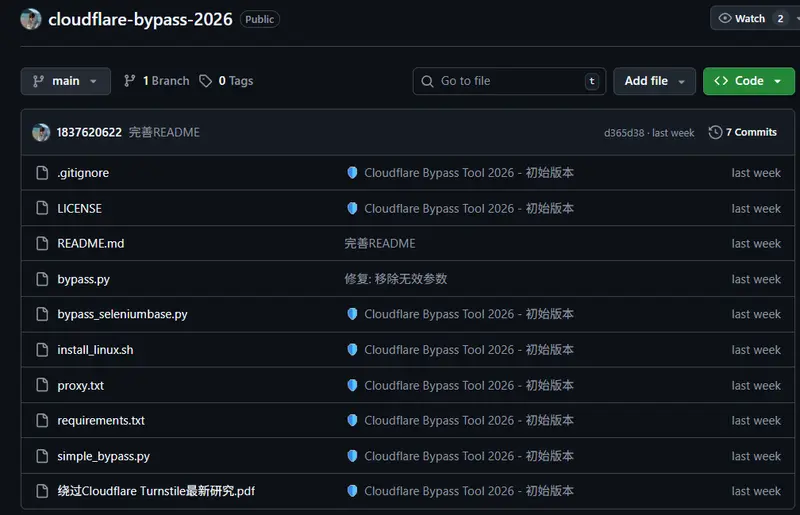The height and width of the screenshot is (515, 800).
Task: Click the file icon for proxy.txt
Action: click(x=42, y=385)
